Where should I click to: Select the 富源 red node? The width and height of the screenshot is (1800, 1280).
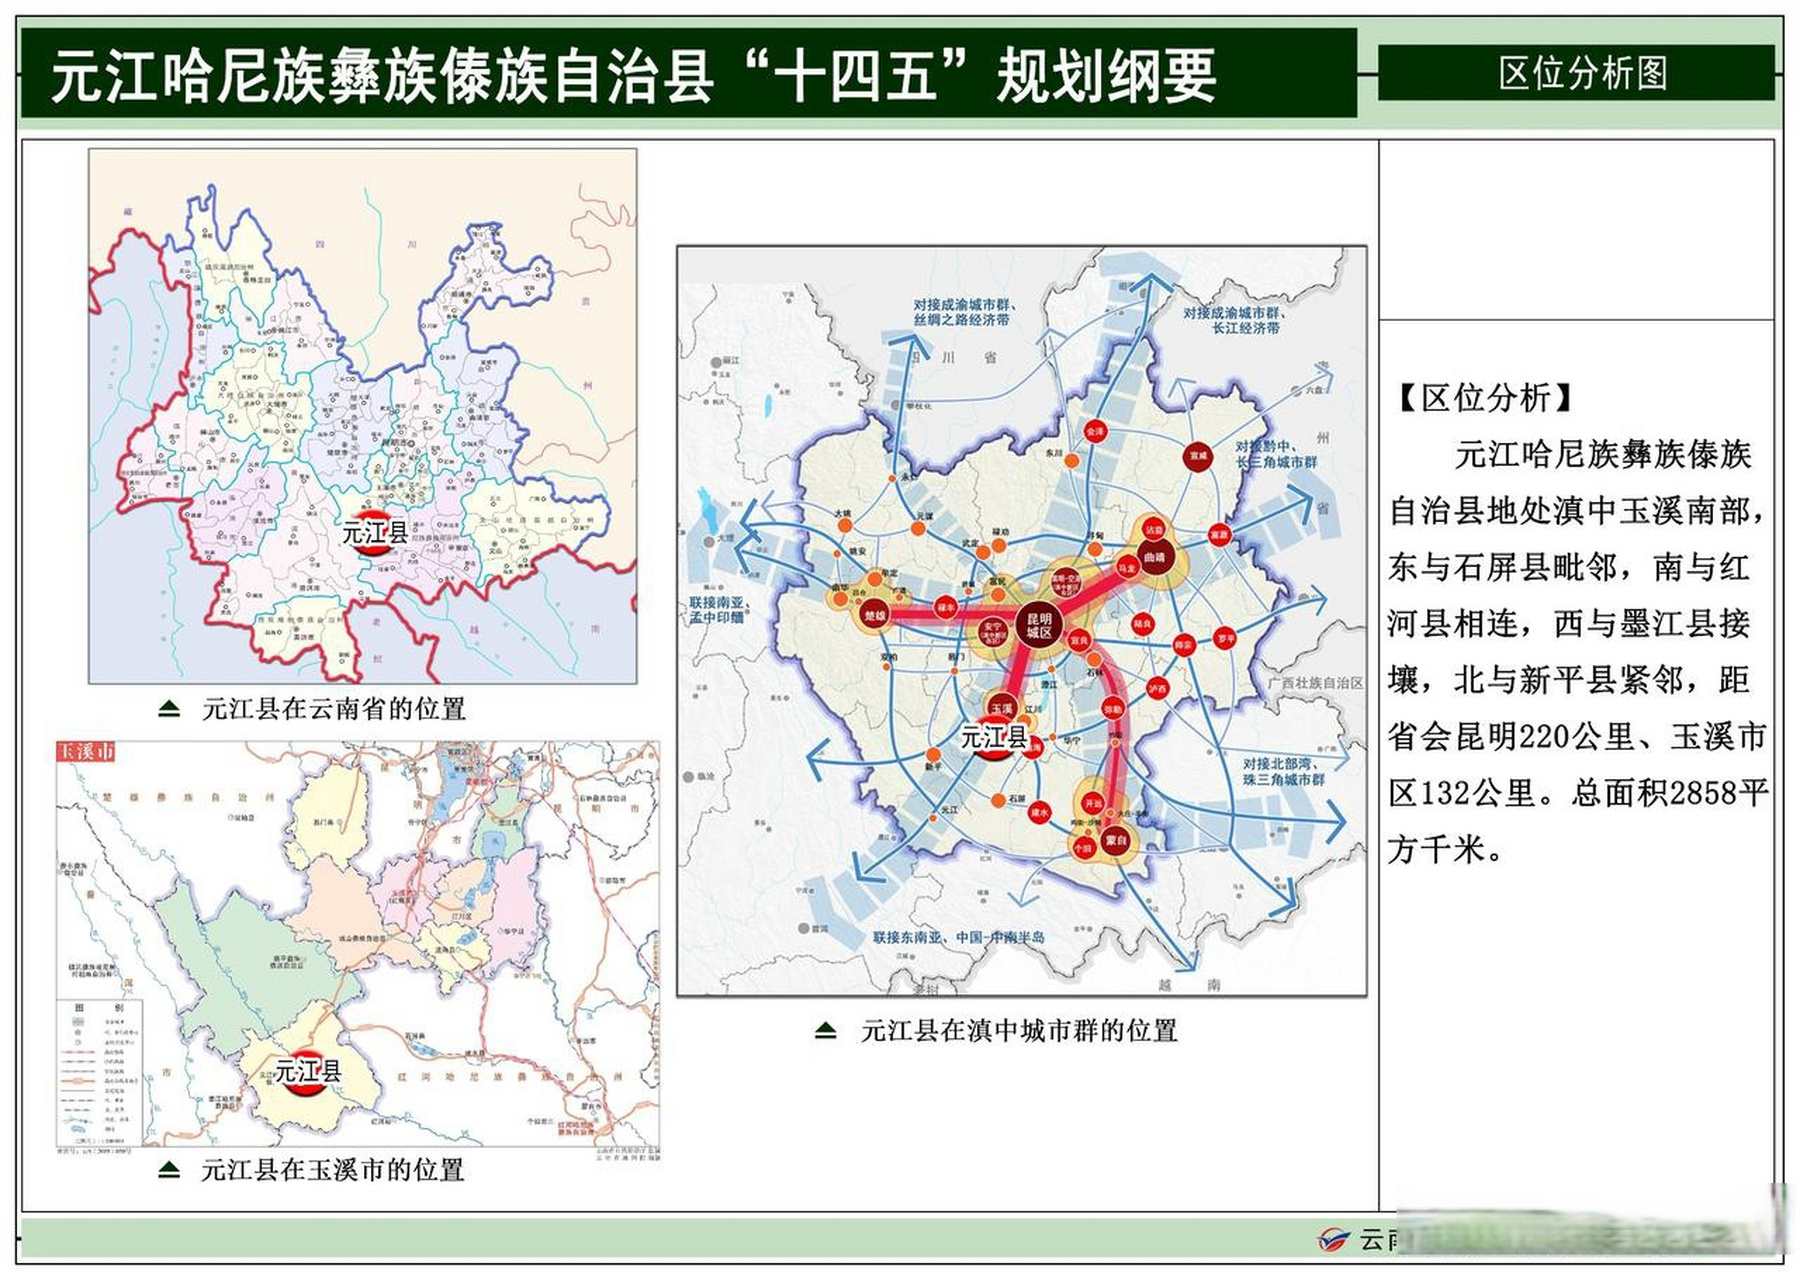tap(1219, 535)
